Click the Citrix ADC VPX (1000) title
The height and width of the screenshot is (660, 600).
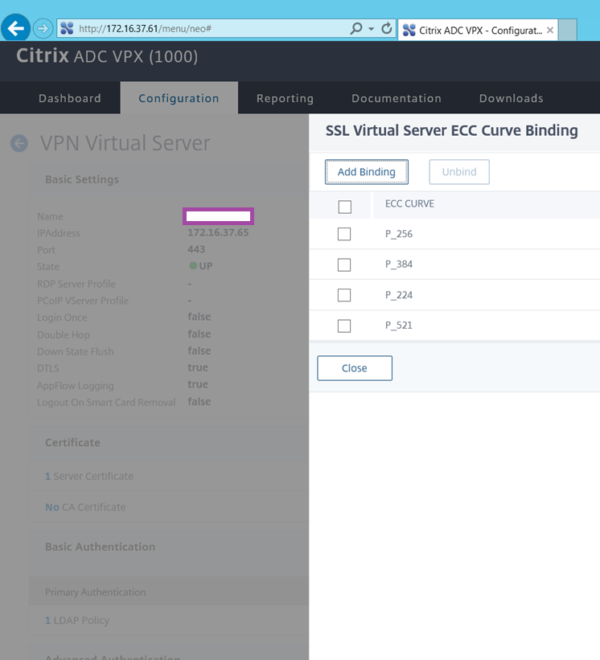(107, 56)
